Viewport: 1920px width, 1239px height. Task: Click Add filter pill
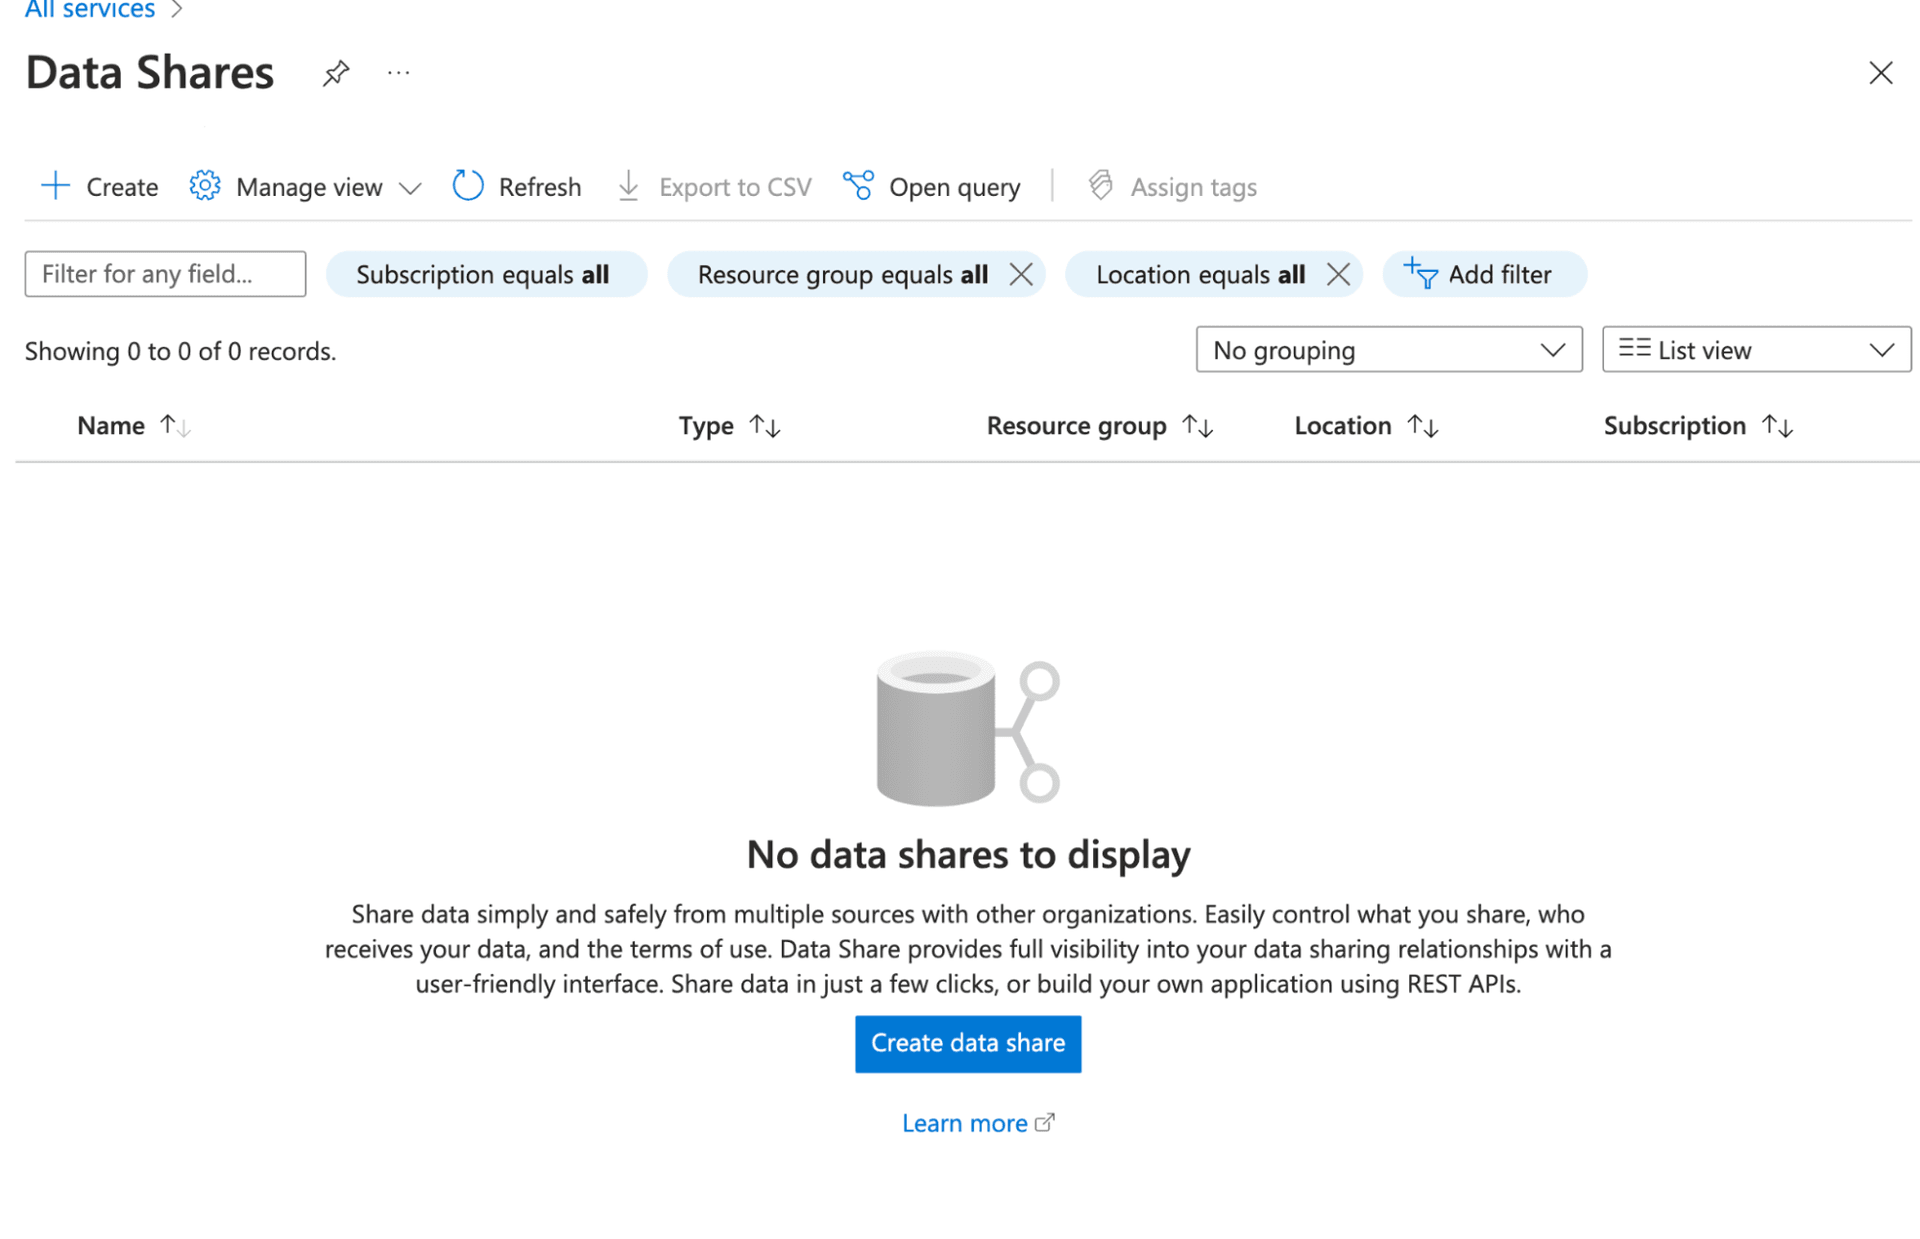(1484, 274)
